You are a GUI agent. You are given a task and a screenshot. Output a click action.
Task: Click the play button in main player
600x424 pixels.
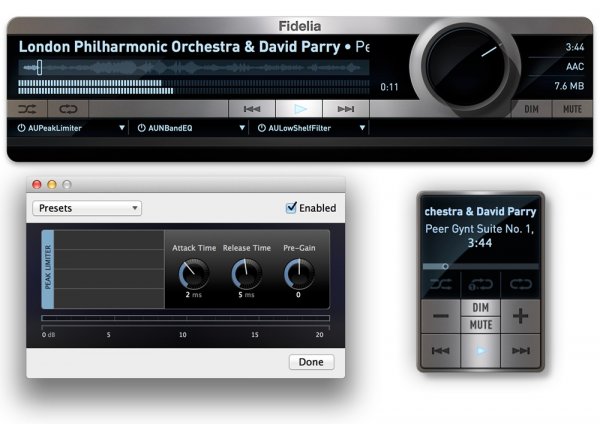click(299, 109)
